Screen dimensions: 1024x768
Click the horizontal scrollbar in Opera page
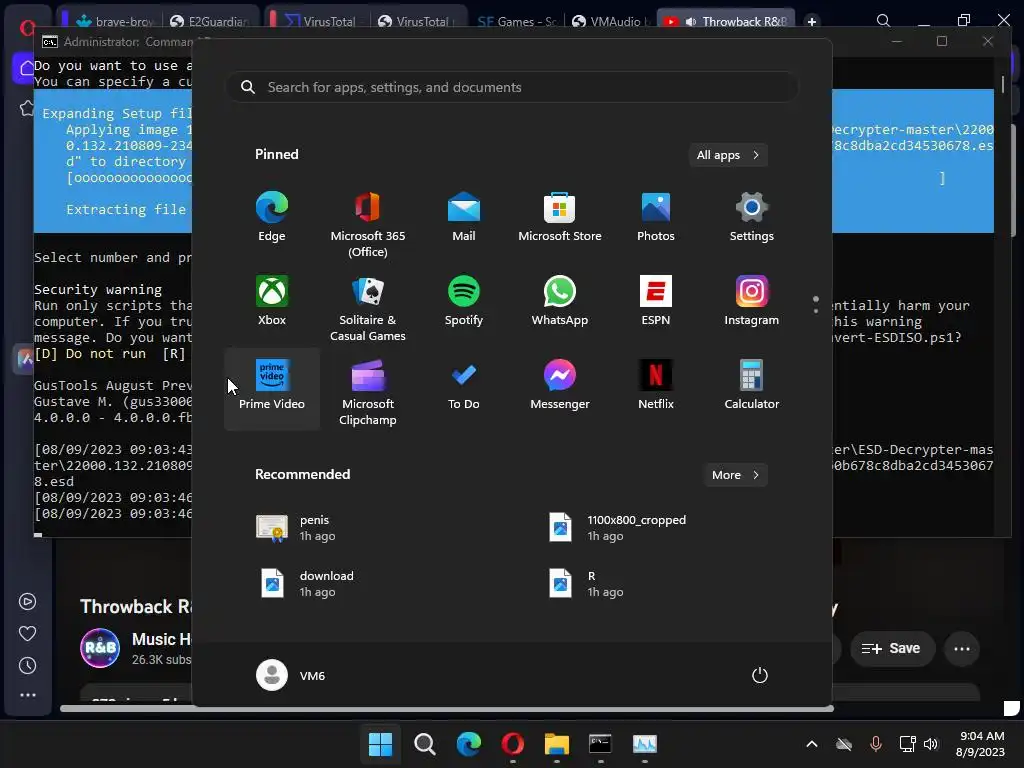pyautogui.click(x=447, y=709)
